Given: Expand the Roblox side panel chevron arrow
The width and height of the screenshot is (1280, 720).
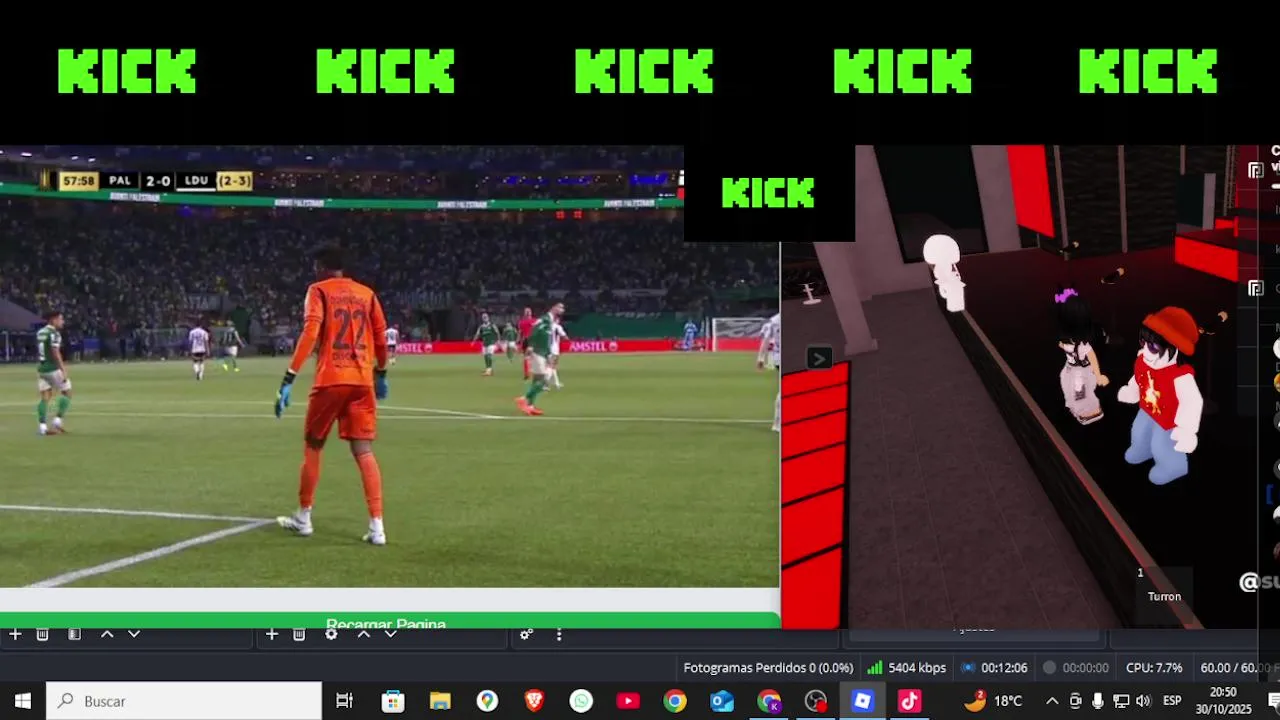Looking at the screenshot, I should (818, 358).
